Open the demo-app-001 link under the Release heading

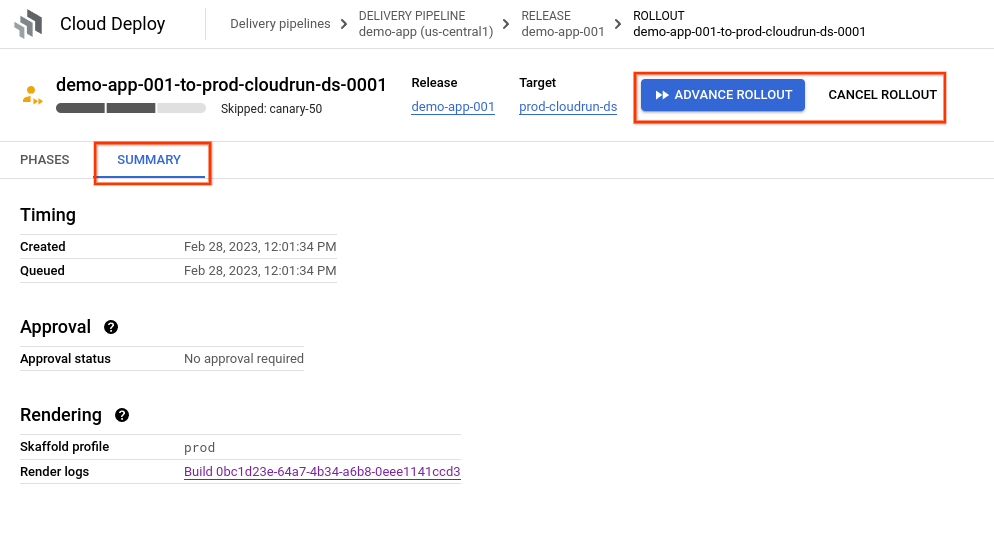coord(453,107)
